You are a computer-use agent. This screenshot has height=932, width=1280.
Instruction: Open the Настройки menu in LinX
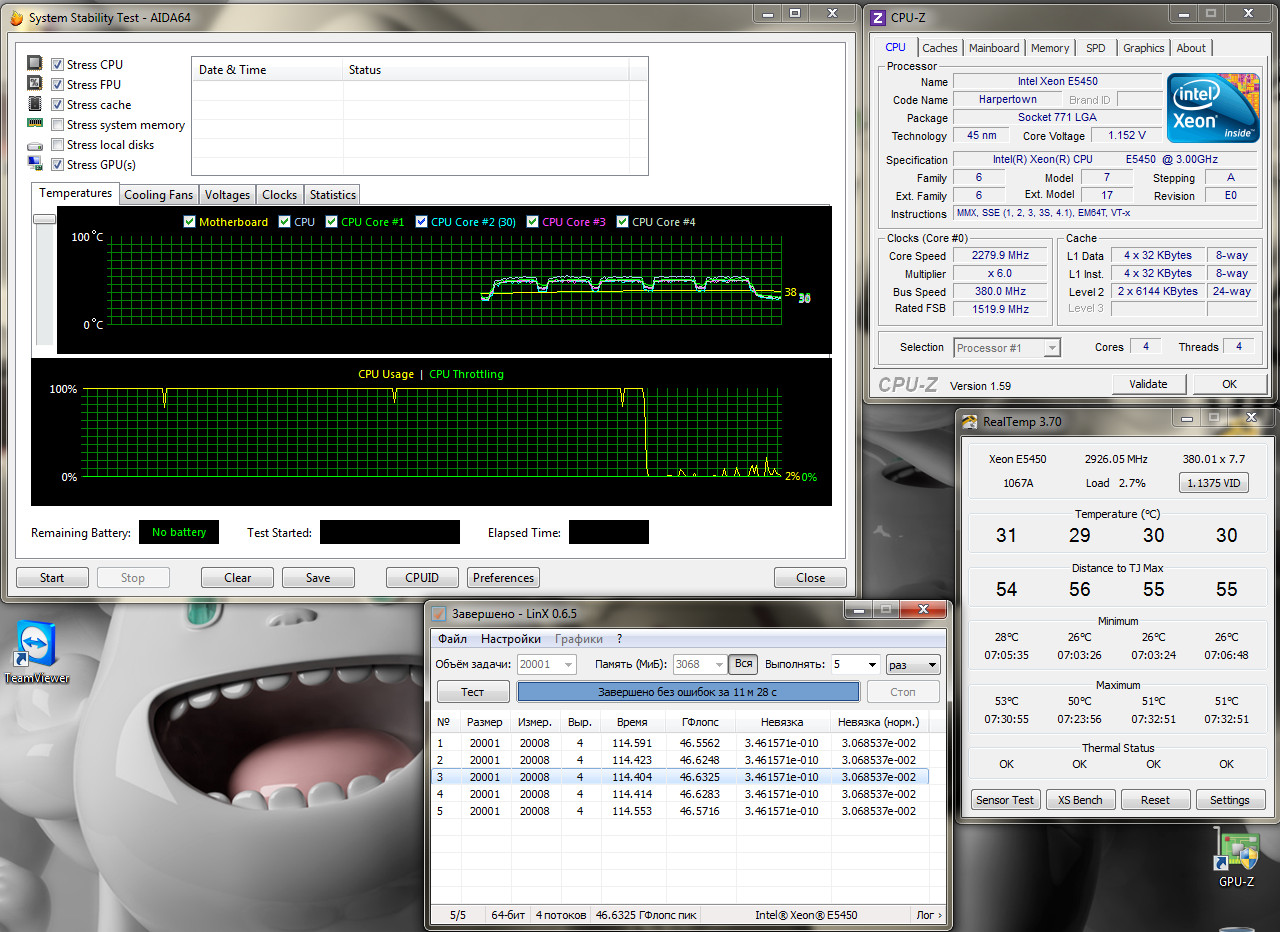point(511,639)
